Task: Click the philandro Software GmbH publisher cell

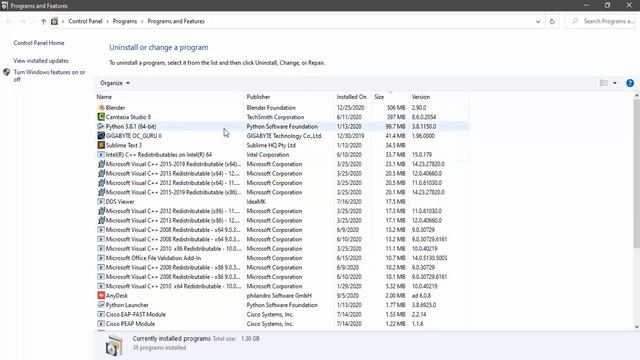Action: click(x=279, y=296)
